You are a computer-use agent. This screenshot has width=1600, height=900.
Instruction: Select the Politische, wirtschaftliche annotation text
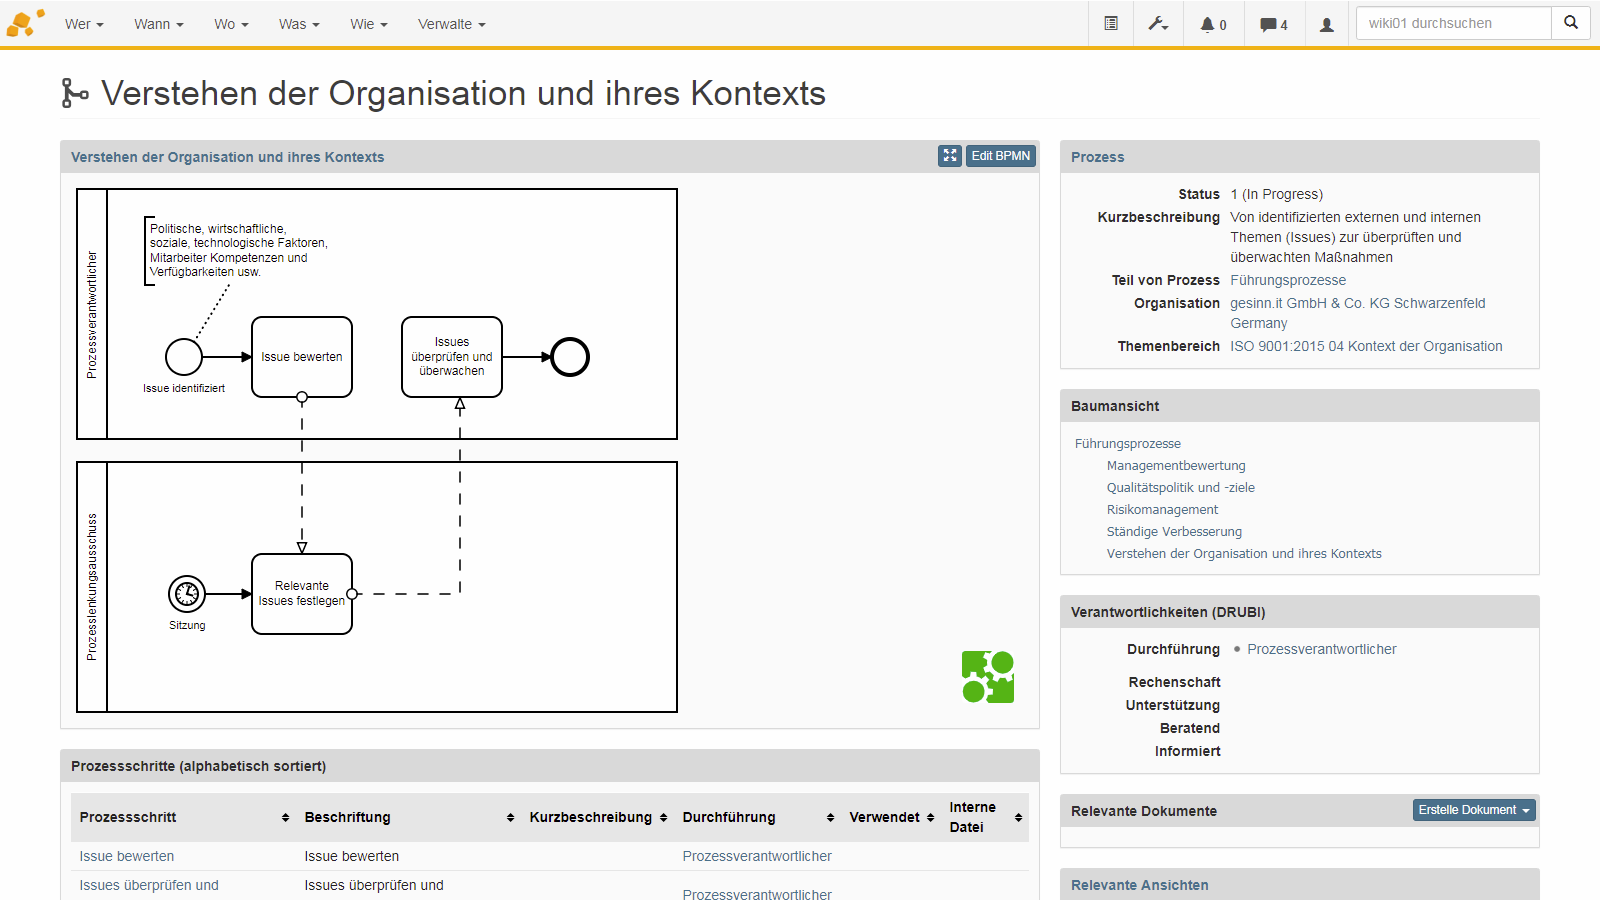[x=238, y=250]
